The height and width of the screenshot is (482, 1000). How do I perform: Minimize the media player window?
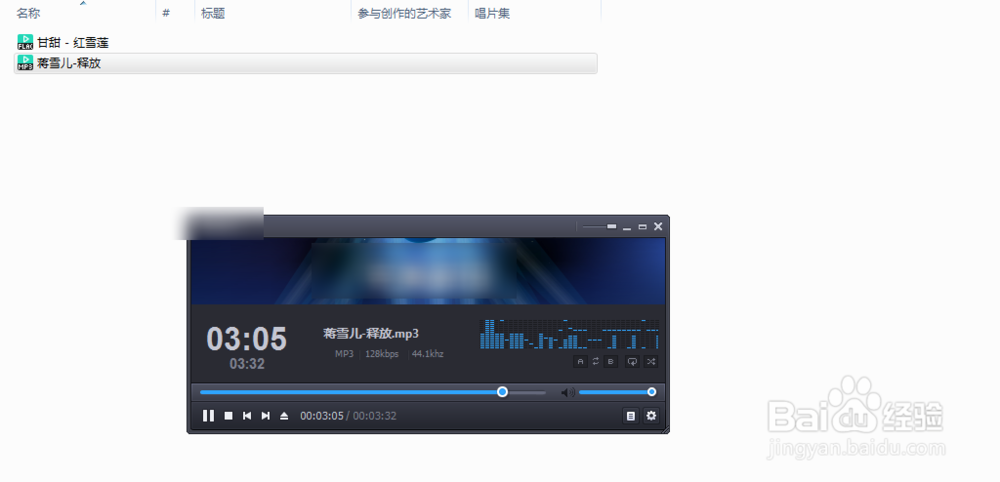[x=627, y=227]
